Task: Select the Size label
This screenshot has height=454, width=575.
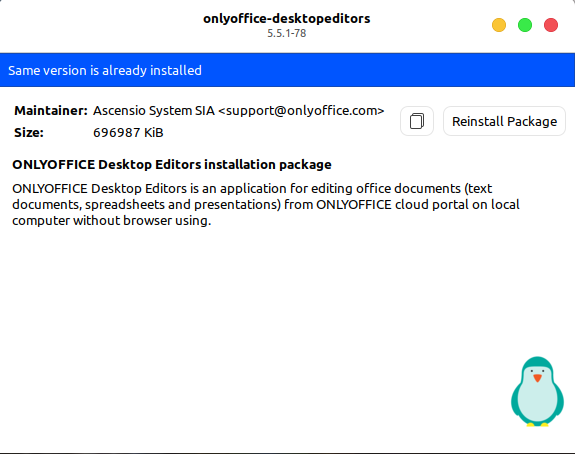Action: (x=29, y=132)
